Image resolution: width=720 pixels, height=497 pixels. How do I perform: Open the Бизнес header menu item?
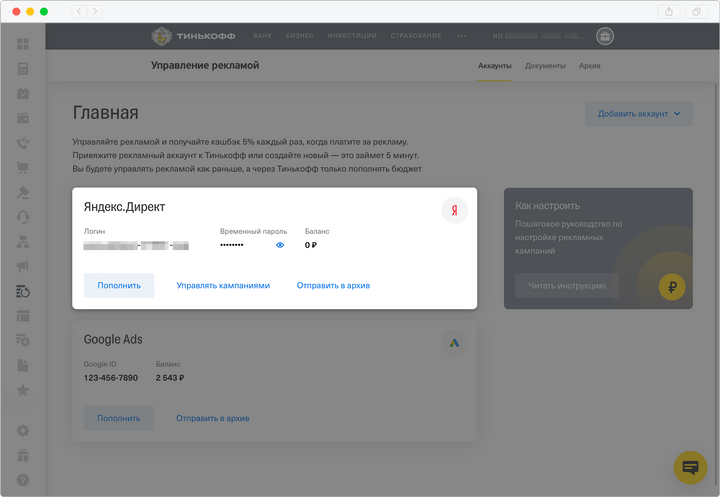coord(300,36)
